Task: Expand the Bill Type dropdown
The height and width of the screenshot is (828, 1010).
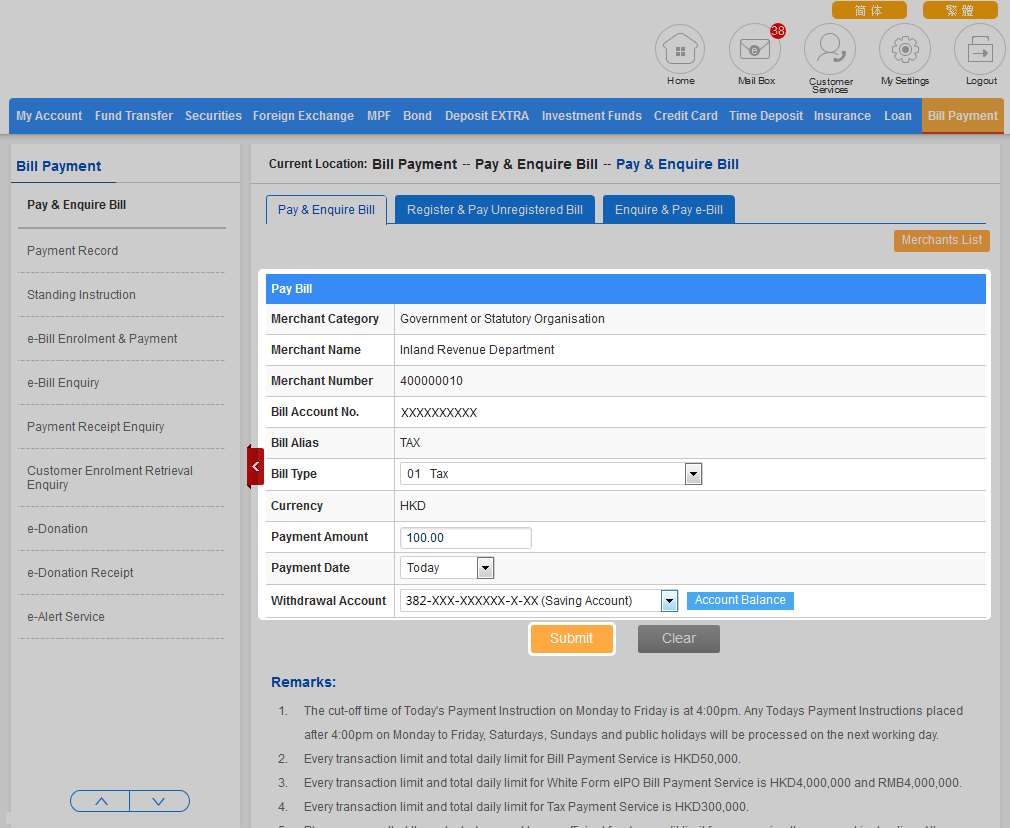Action: (x=693, y=474)
